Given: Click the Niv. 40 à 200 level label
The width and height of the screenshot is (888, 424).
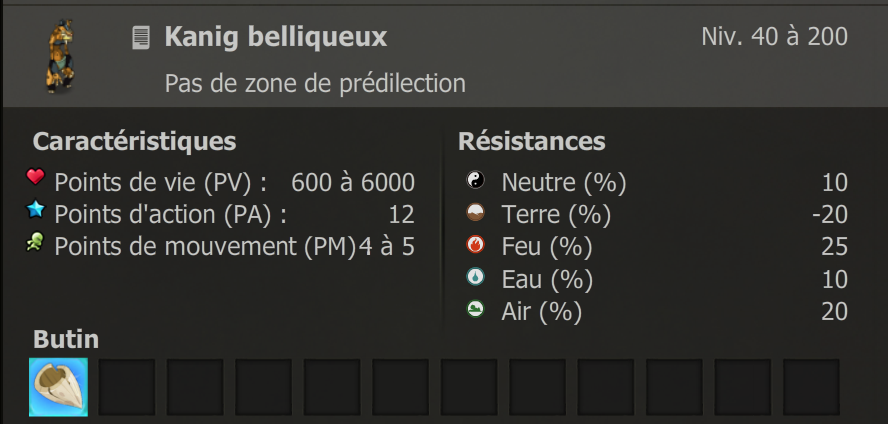Looking at the screenshot, I should 774,38.
